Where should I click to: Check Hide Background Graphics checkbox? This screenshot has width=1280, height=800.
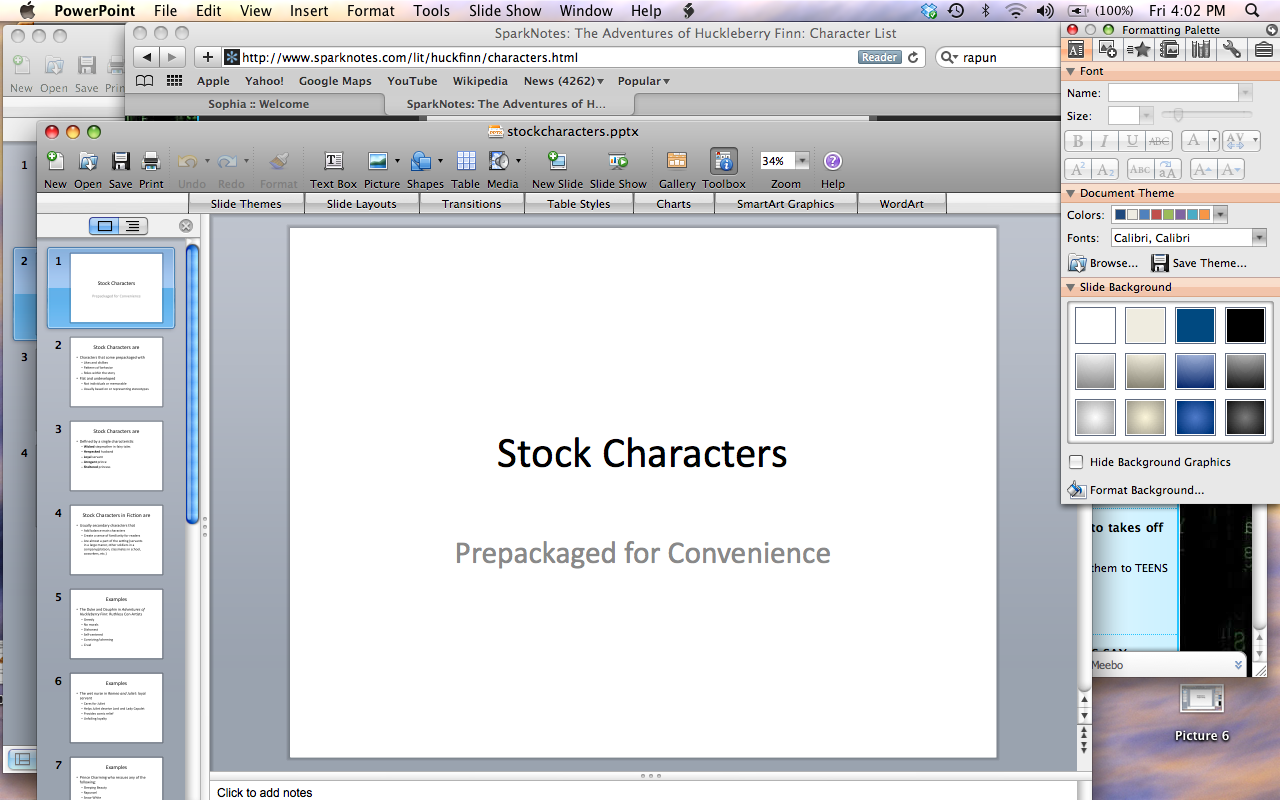click(x=1076, y=462)
